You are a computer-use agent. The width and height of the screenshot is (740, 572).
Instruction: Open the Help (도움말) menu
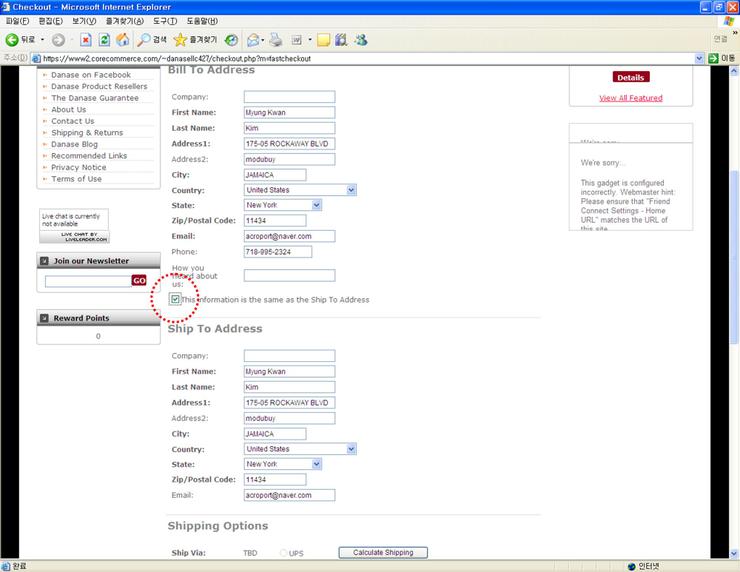(x=202, y=21)
